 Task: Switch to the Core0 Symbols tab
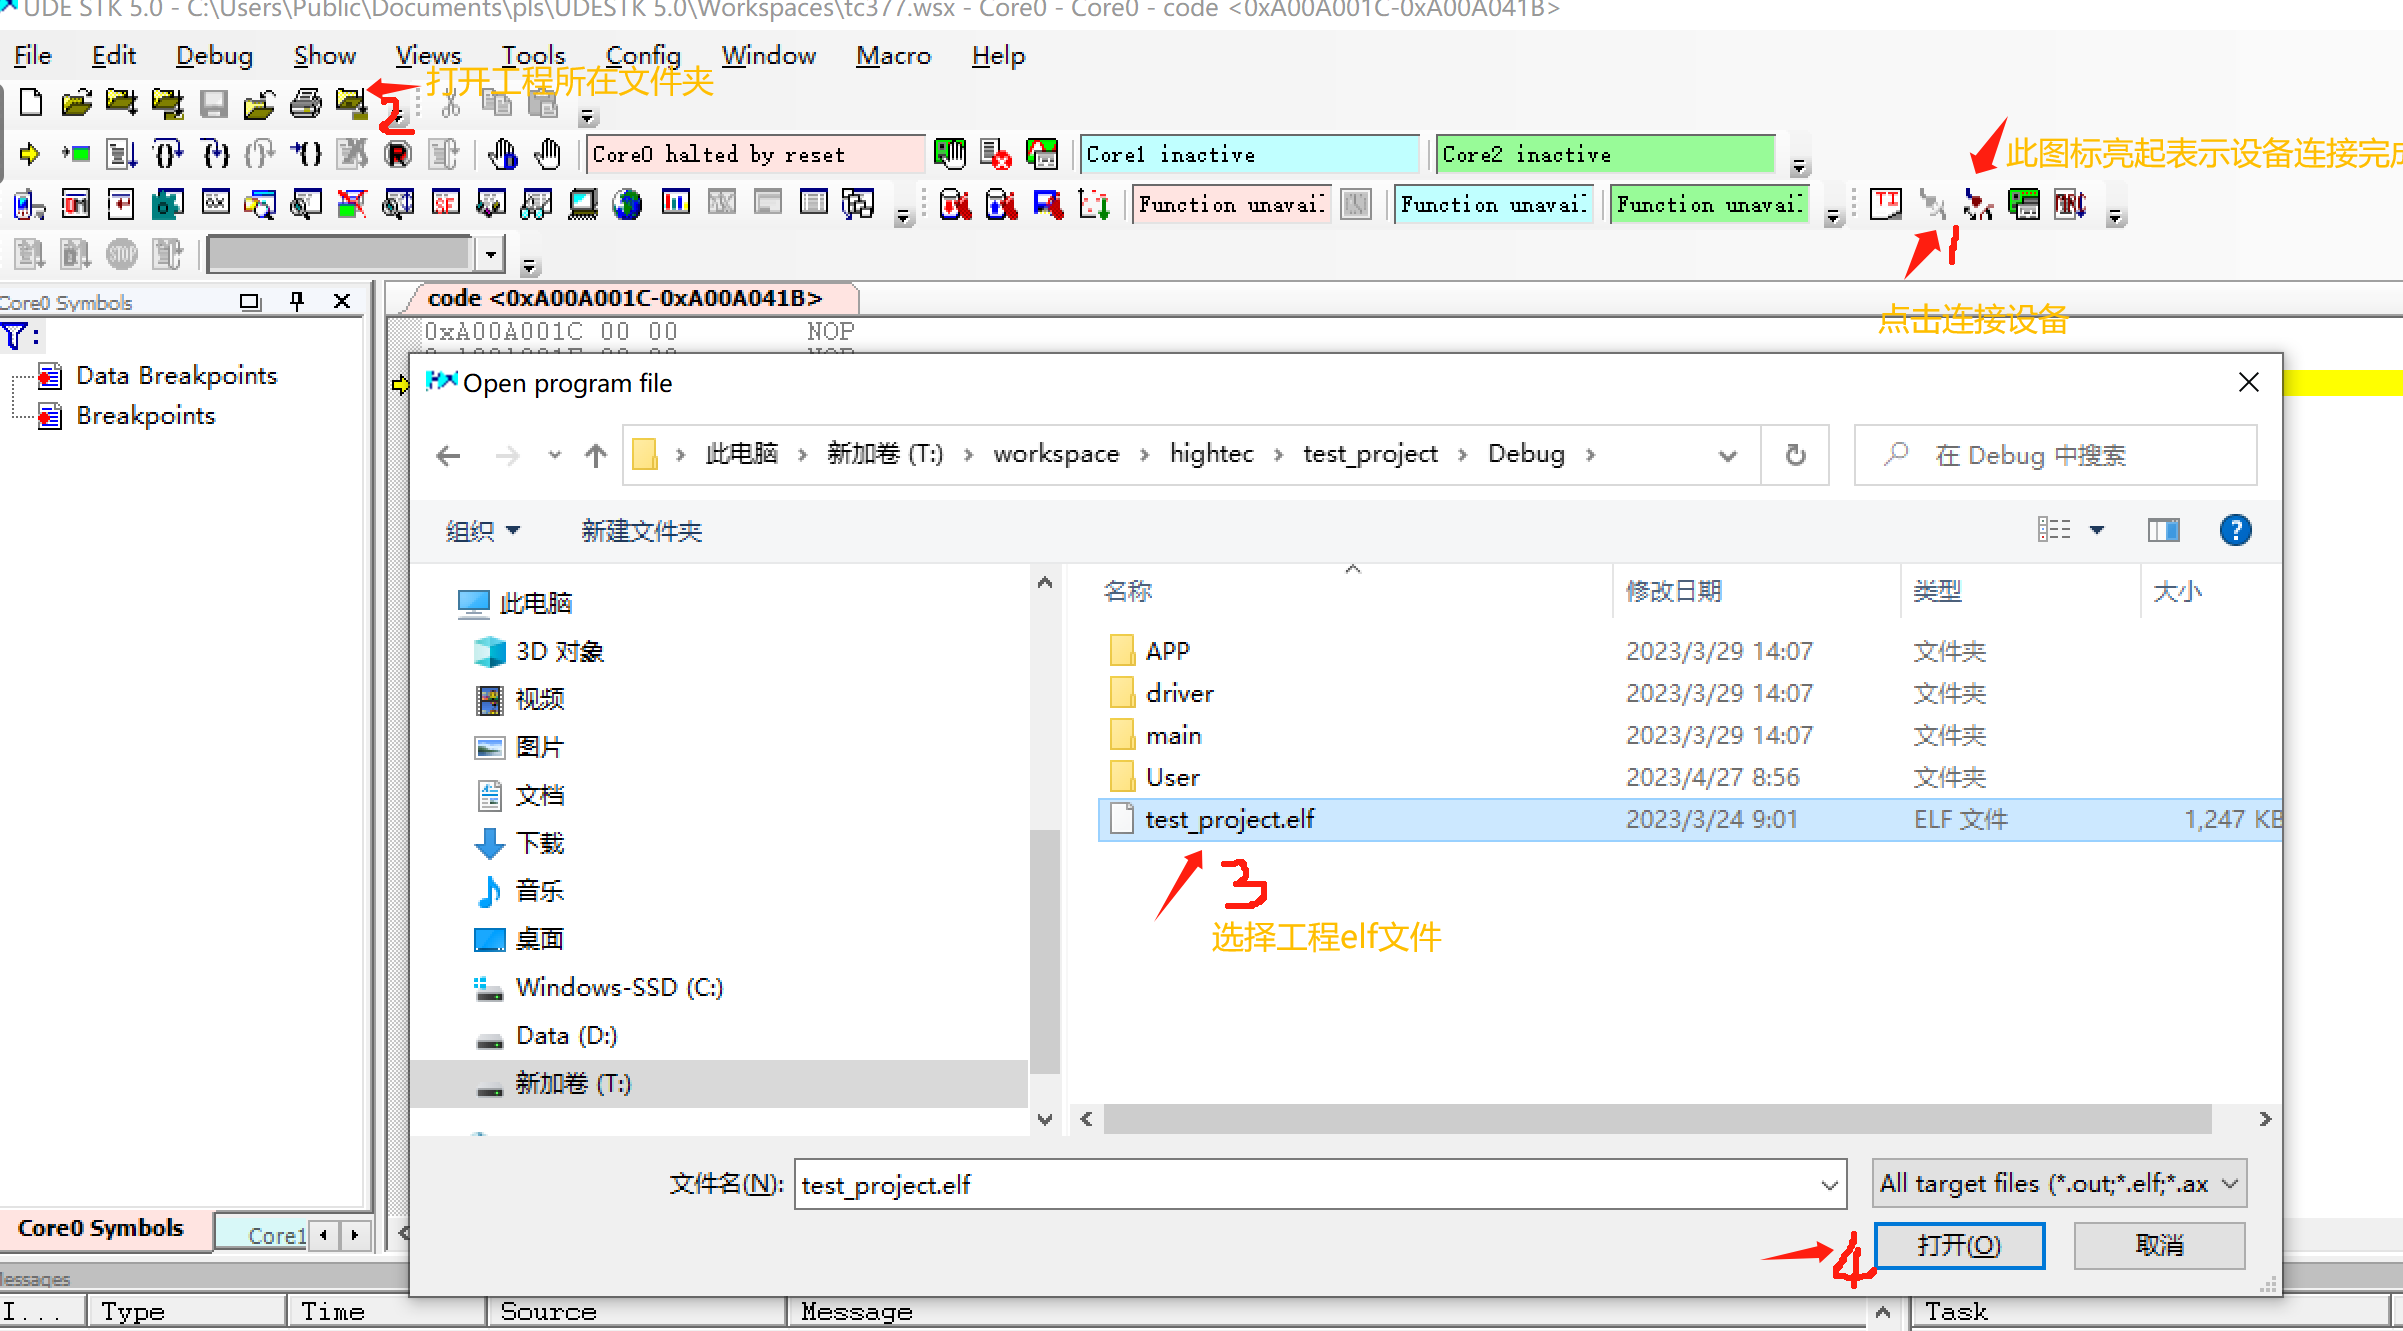(x=101, y=1229)
